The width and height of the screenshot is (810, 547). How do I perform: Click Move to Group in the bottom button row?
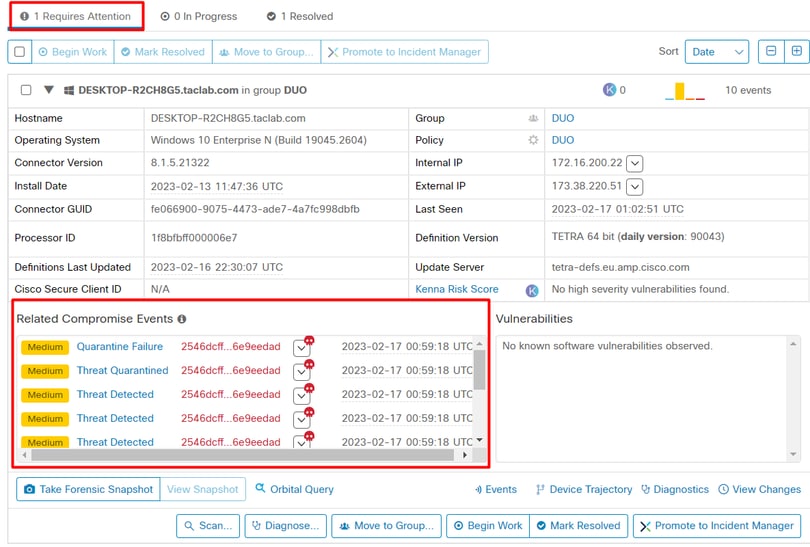tap(386, 526)
